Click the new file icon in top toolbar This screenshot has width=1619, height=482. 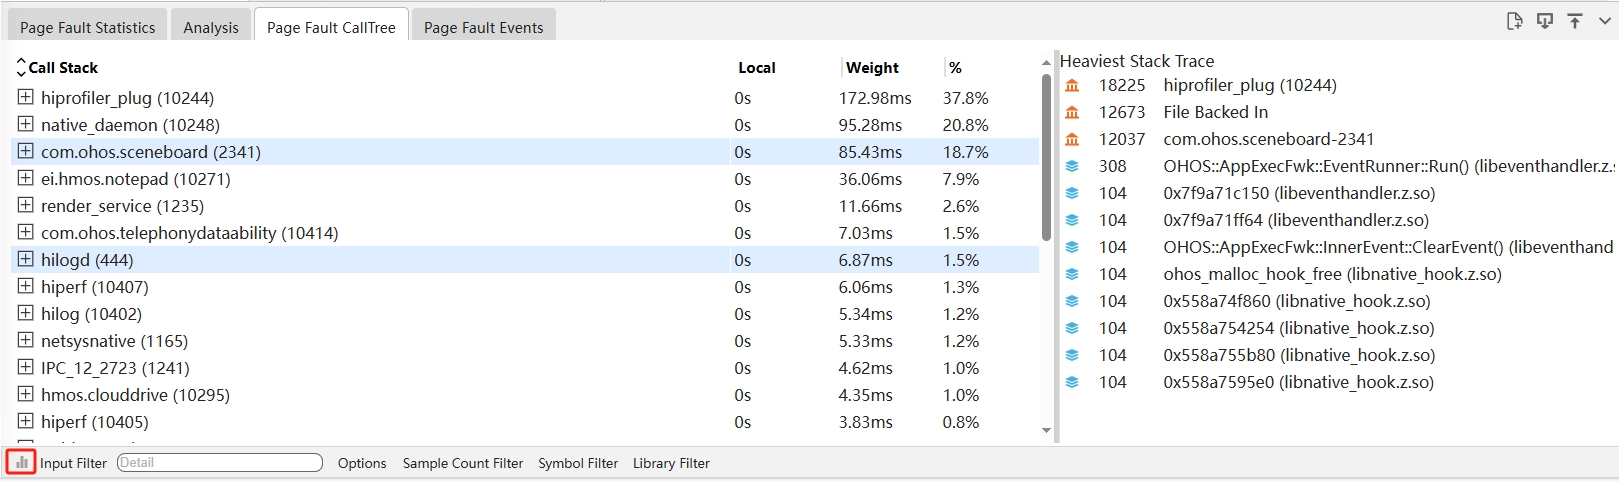click(x=1514, y=21)
